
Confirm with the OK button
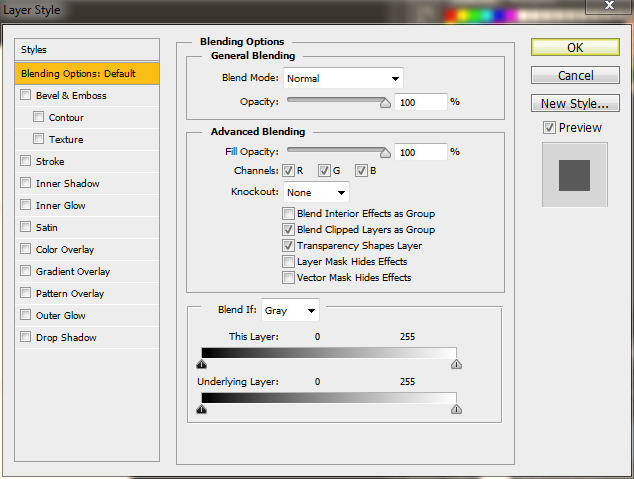pyautogui.click(x=575, y=47)
